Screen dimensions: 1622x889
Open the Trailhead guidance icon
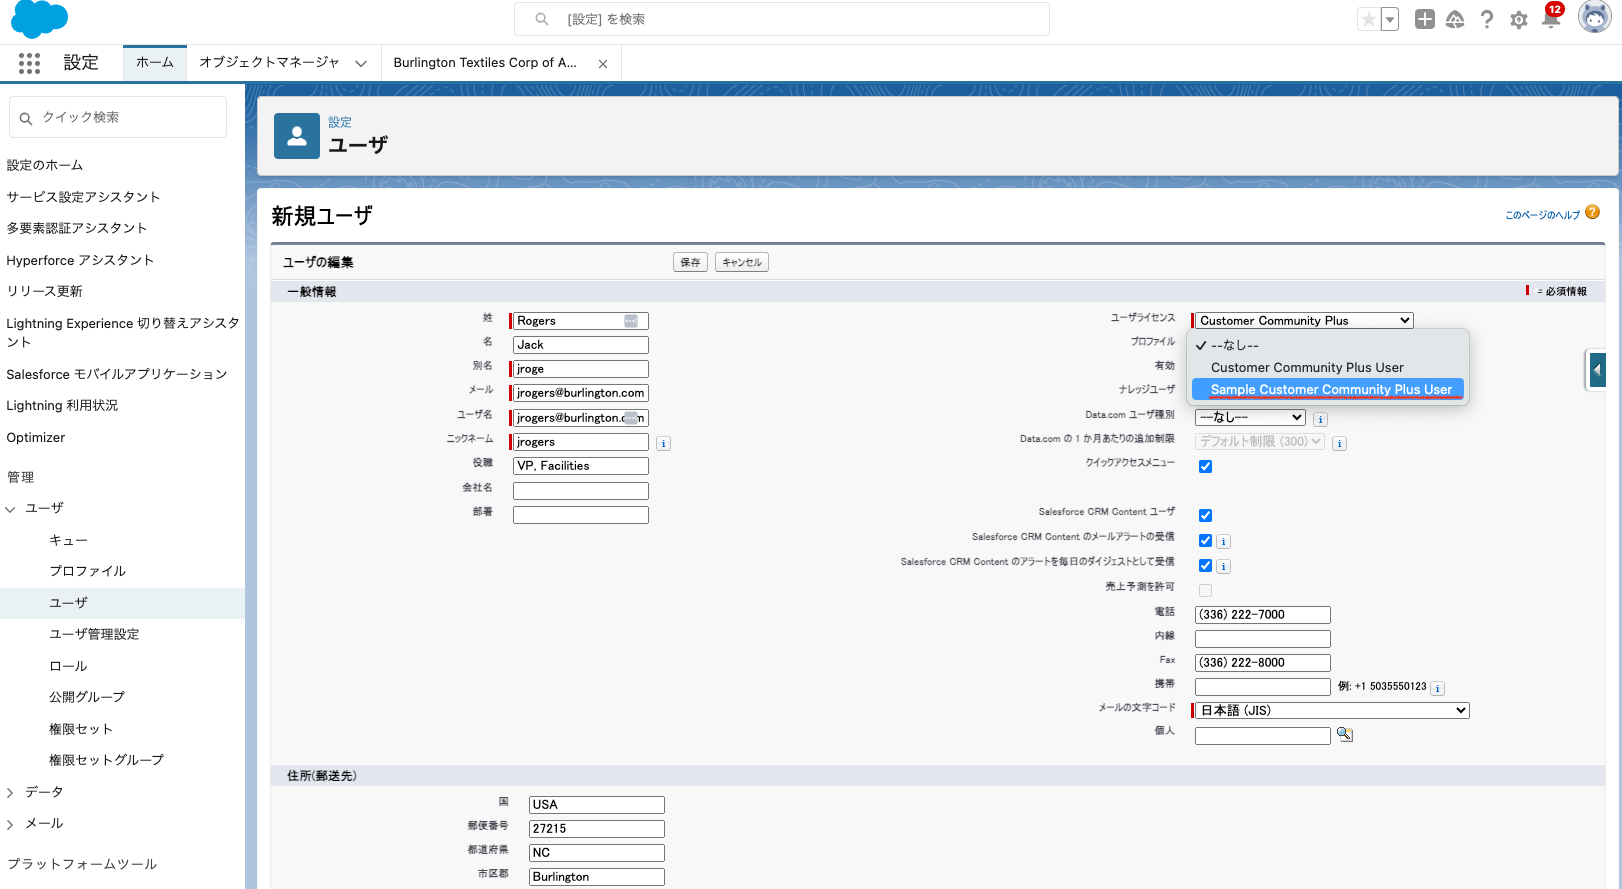(x=1455, y=19)
